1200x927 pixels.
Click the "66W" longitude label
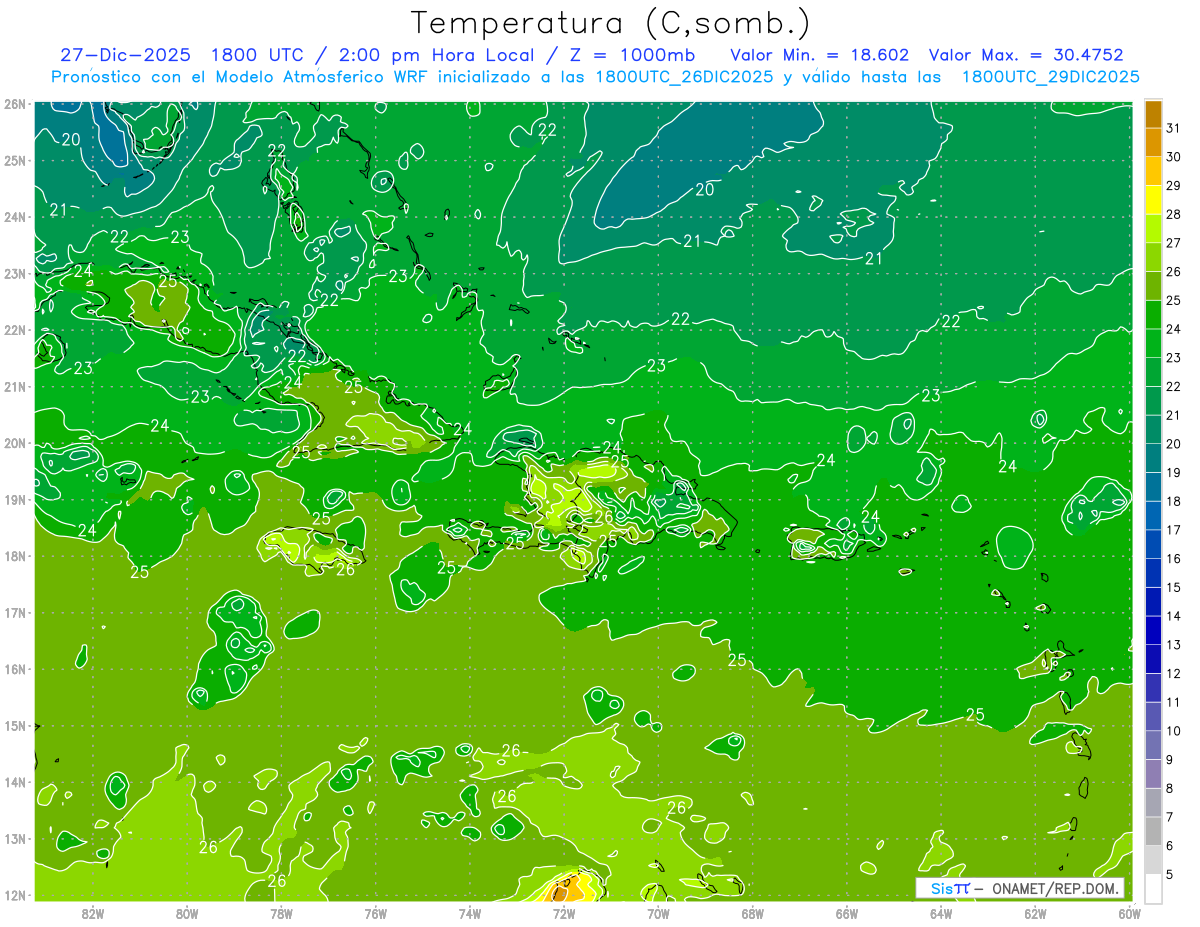coord(847,913)
